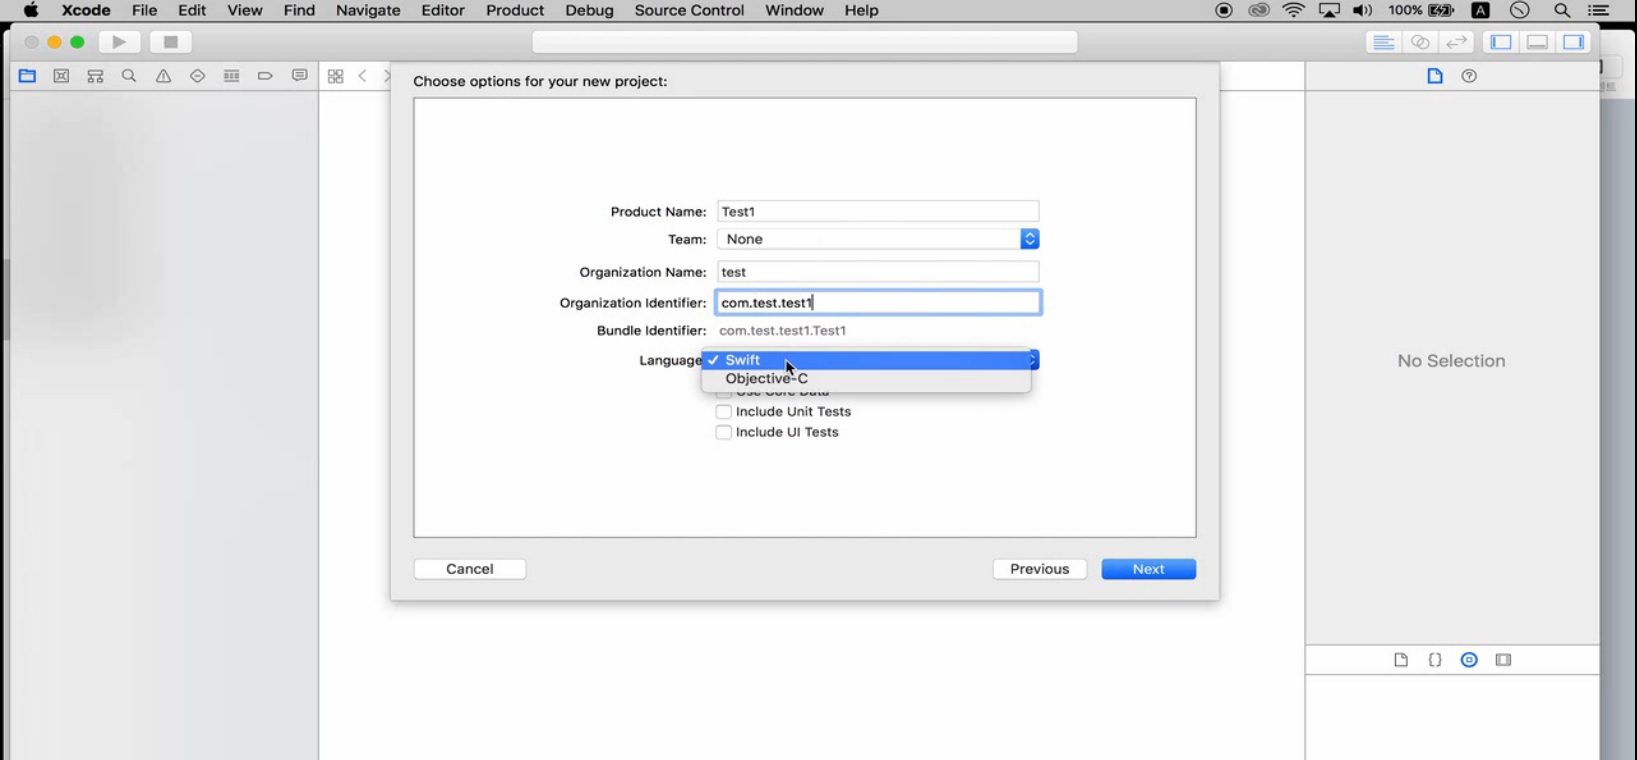This screenshot has height=760, width=1637.
Task: Open the Debug menu
Action: coord(590,10)
